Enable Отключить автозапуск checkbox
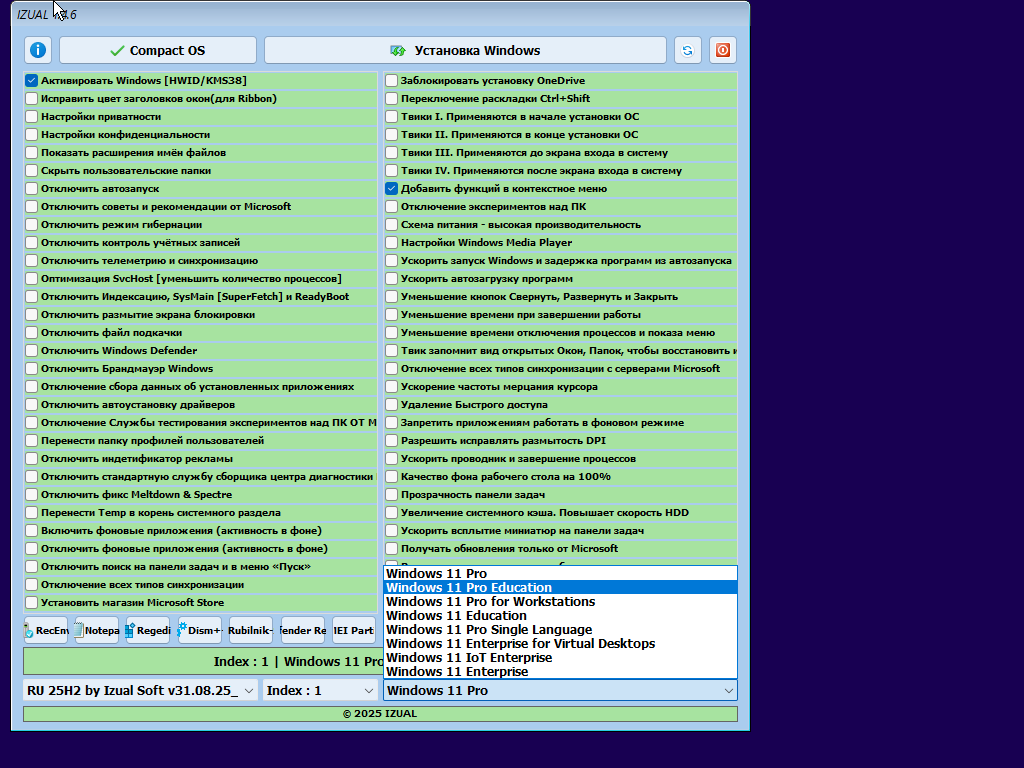The width and height of the screenshot is (1024, 768). pos(31,189)
